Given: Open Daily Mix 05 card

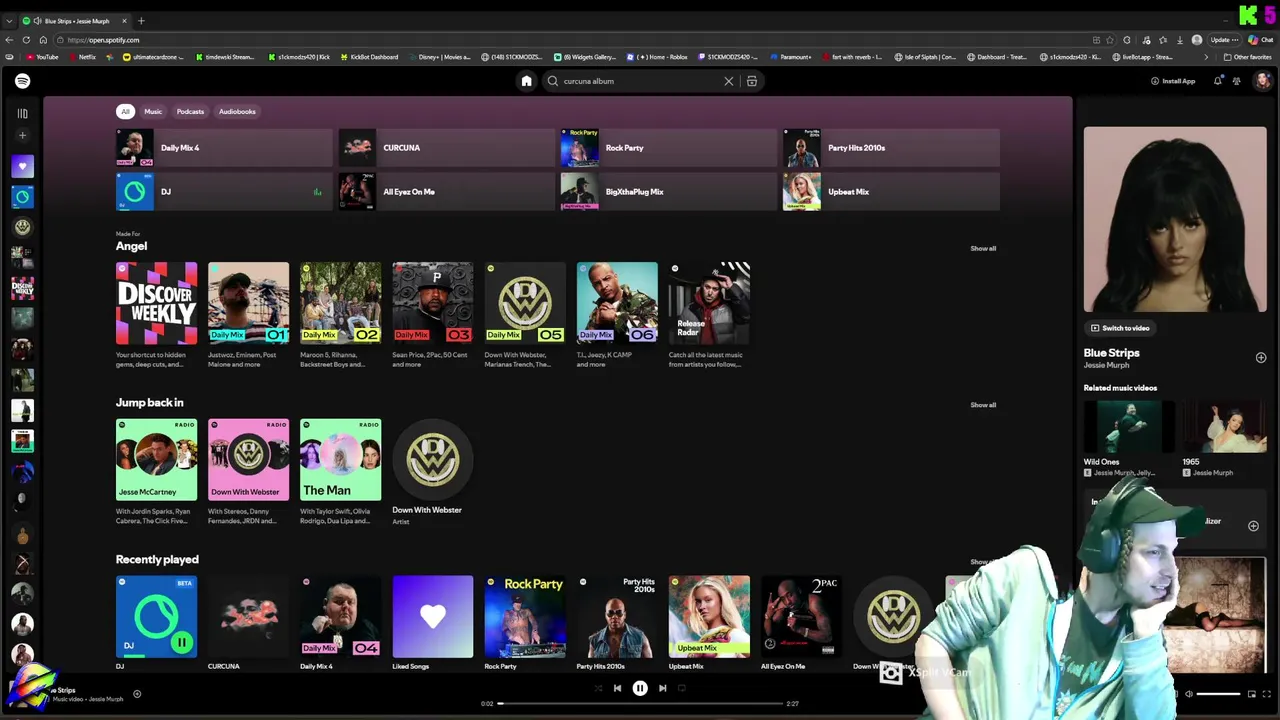Looking at the screenshot, I should point(524,316).
